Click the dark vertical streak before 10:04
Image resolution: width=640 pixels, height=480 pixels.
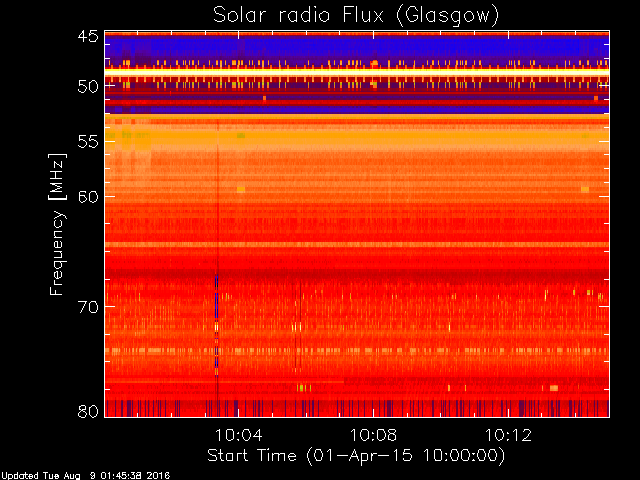(x=216, y=260)
